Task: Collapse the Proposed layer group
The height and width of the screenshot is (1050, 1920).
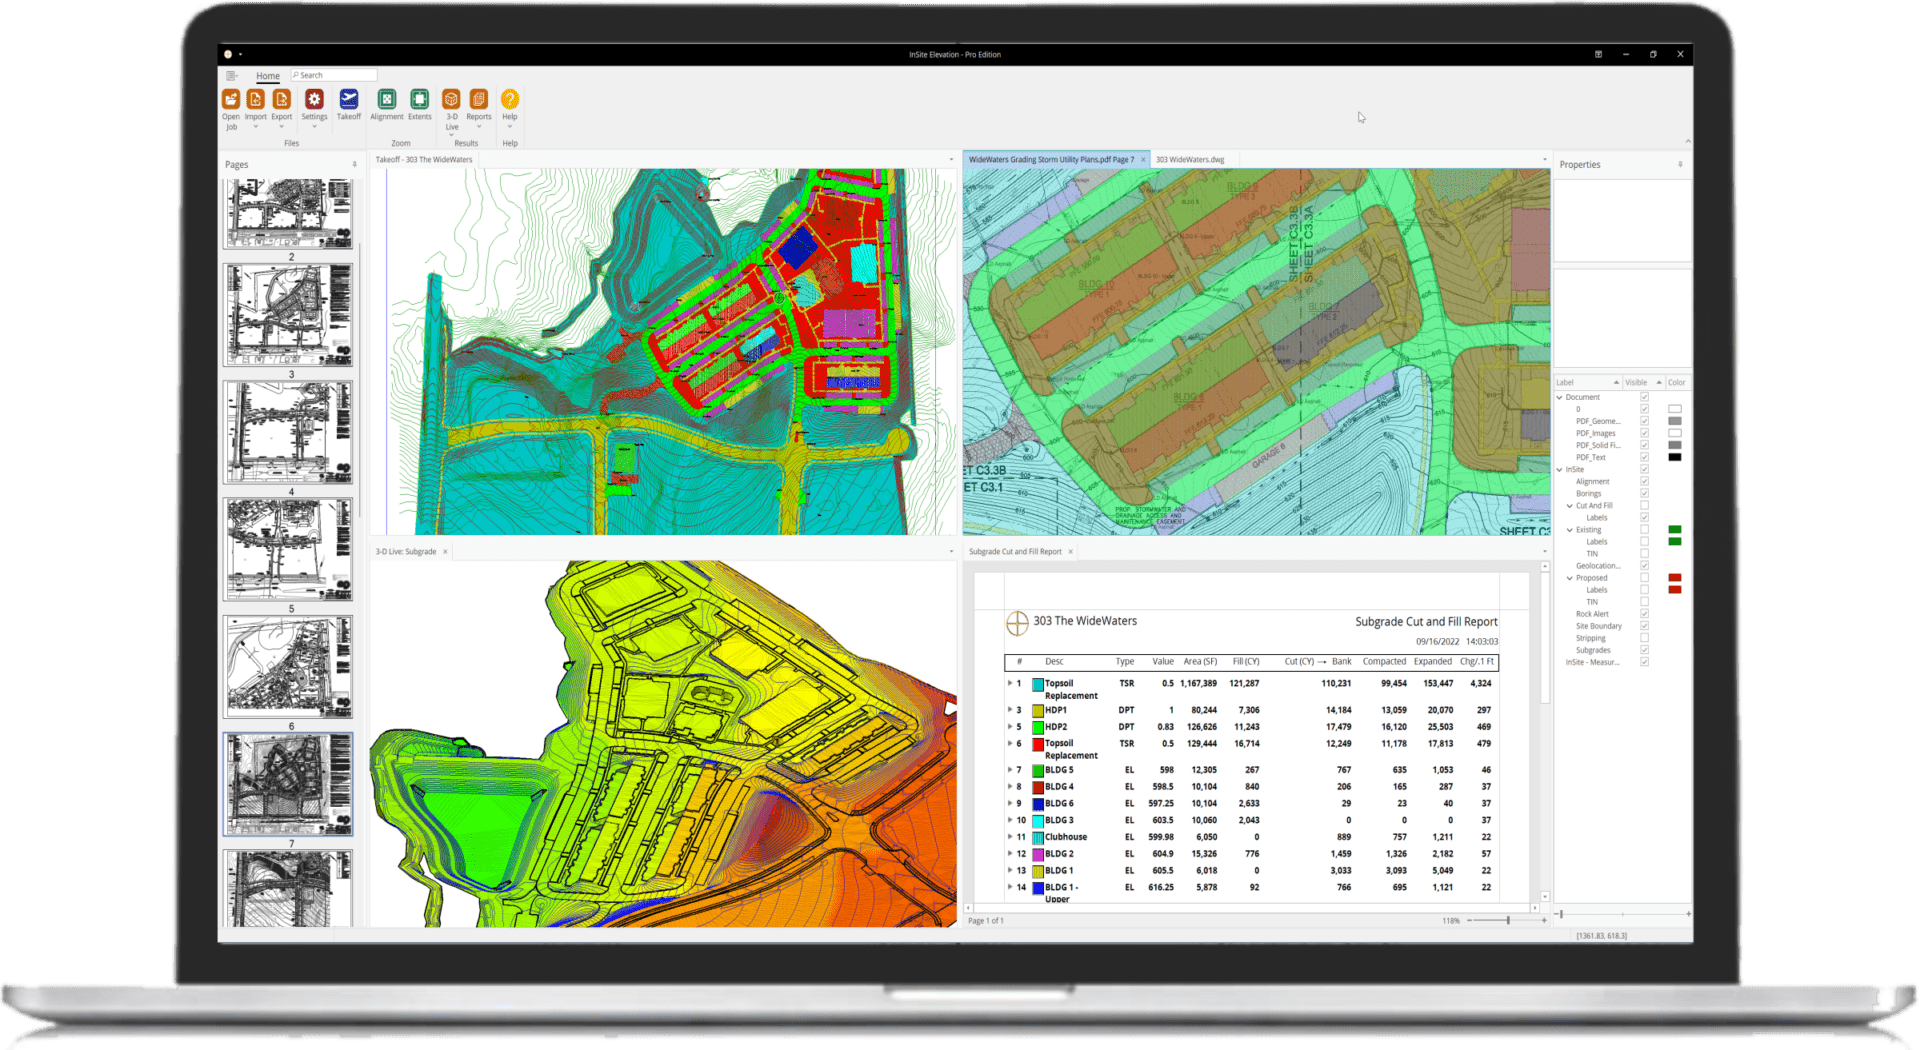Action: (1569, 577)
